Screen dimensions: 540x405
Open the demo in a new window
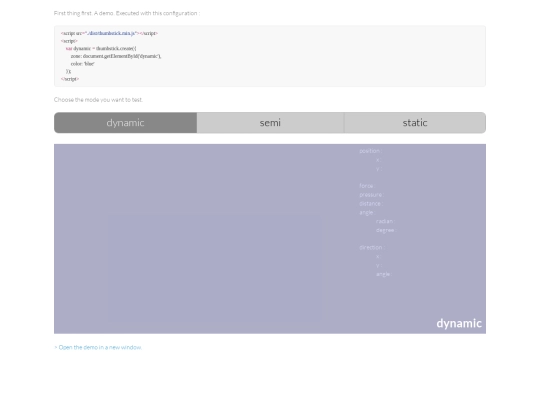click(98, 347)
